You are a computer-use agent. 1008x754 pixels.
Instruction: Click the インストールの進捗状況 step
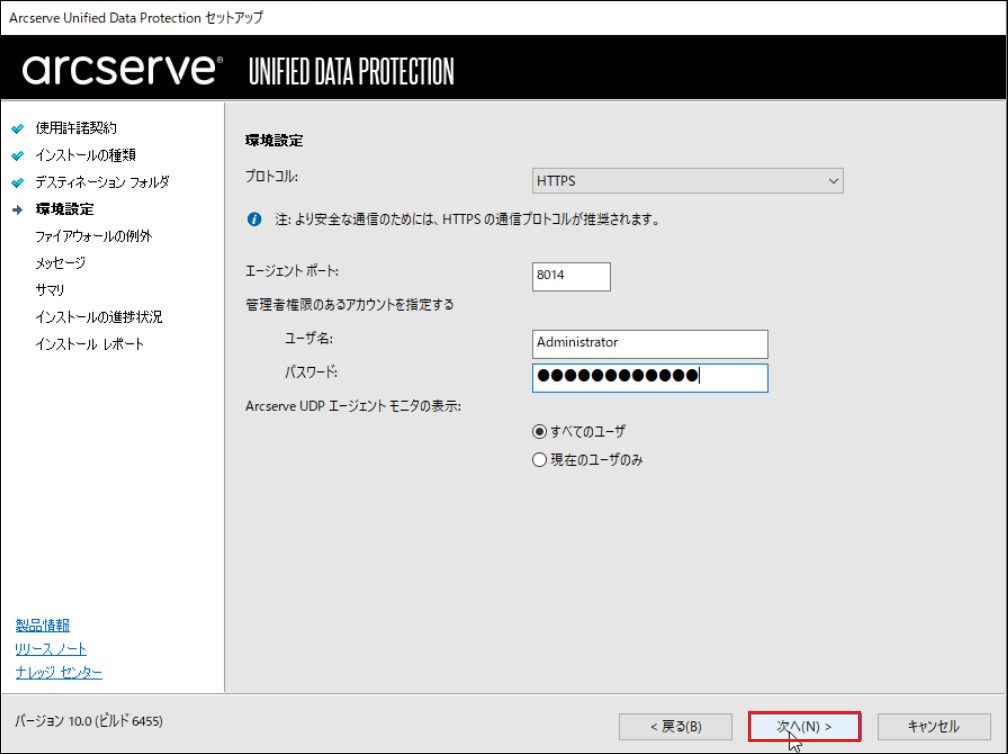(98, 317)
